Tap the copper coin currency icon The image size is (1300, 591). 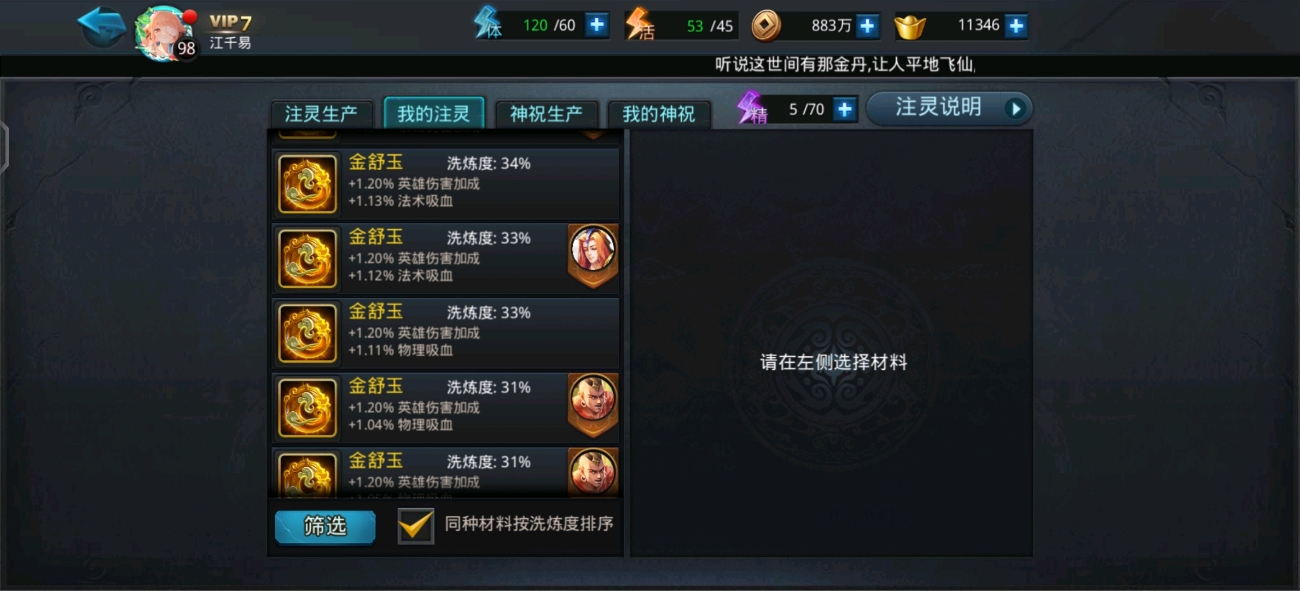click(766, 25)
